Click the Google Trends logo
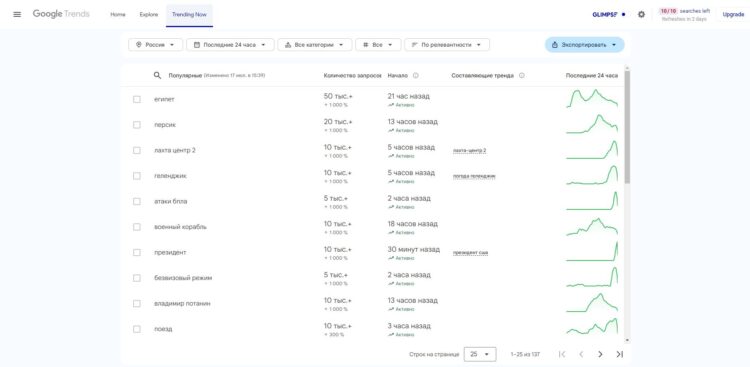The image size is (750, 367). [61, 14]
